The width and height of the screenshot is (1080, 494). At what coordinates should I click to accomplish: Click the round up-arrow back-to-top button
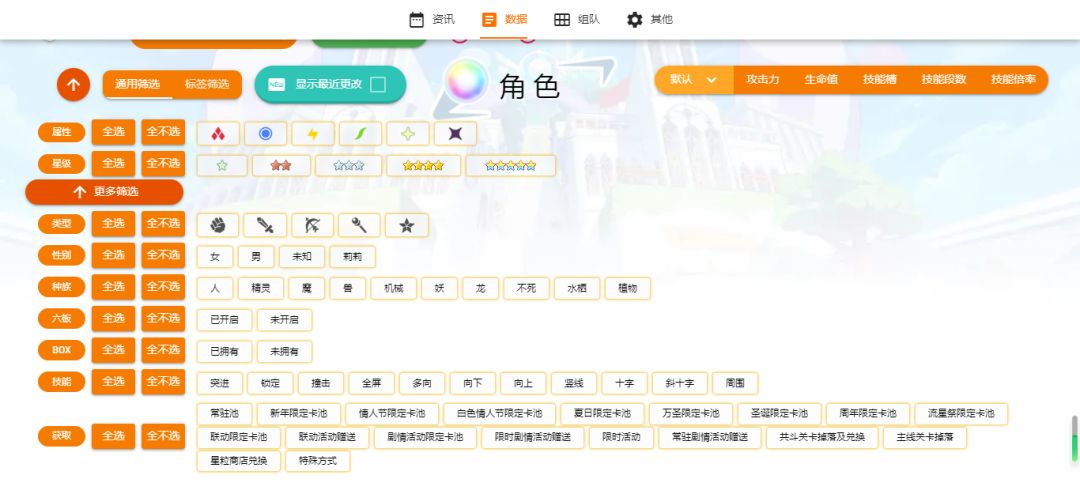pyautogui.click(x=74, y=85)
